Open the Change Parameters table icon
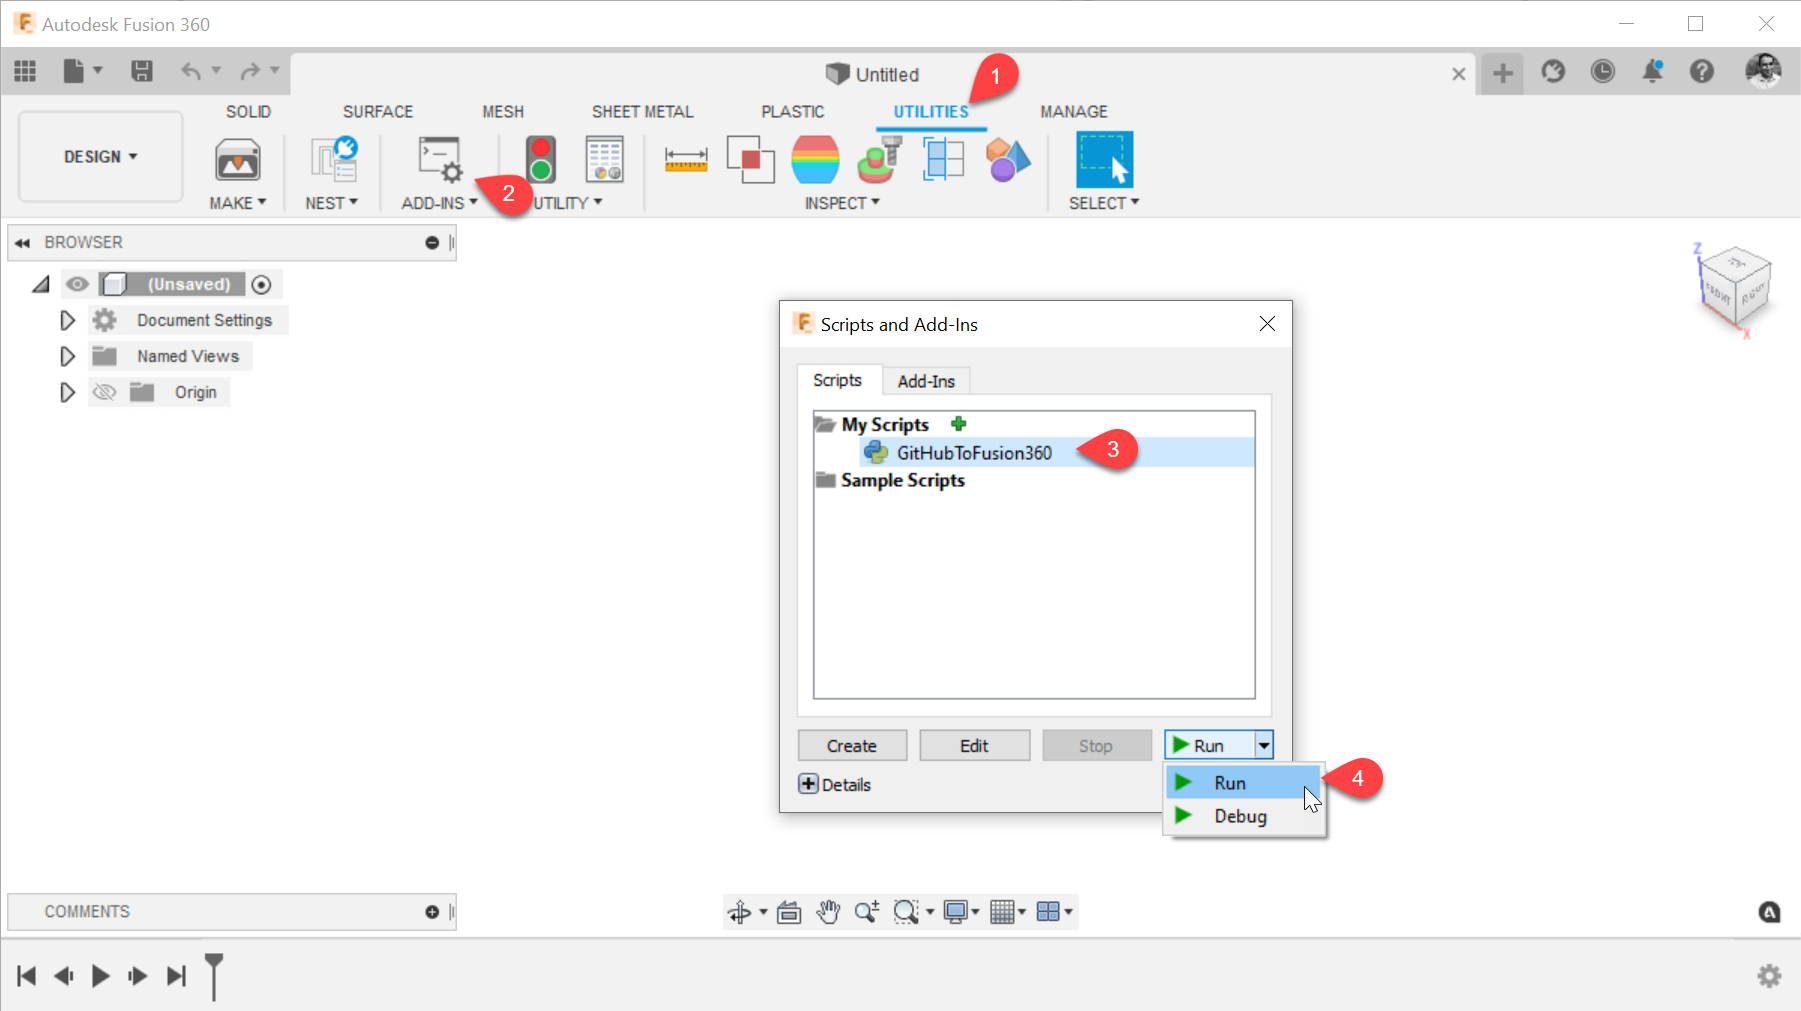 pos(604,160)
